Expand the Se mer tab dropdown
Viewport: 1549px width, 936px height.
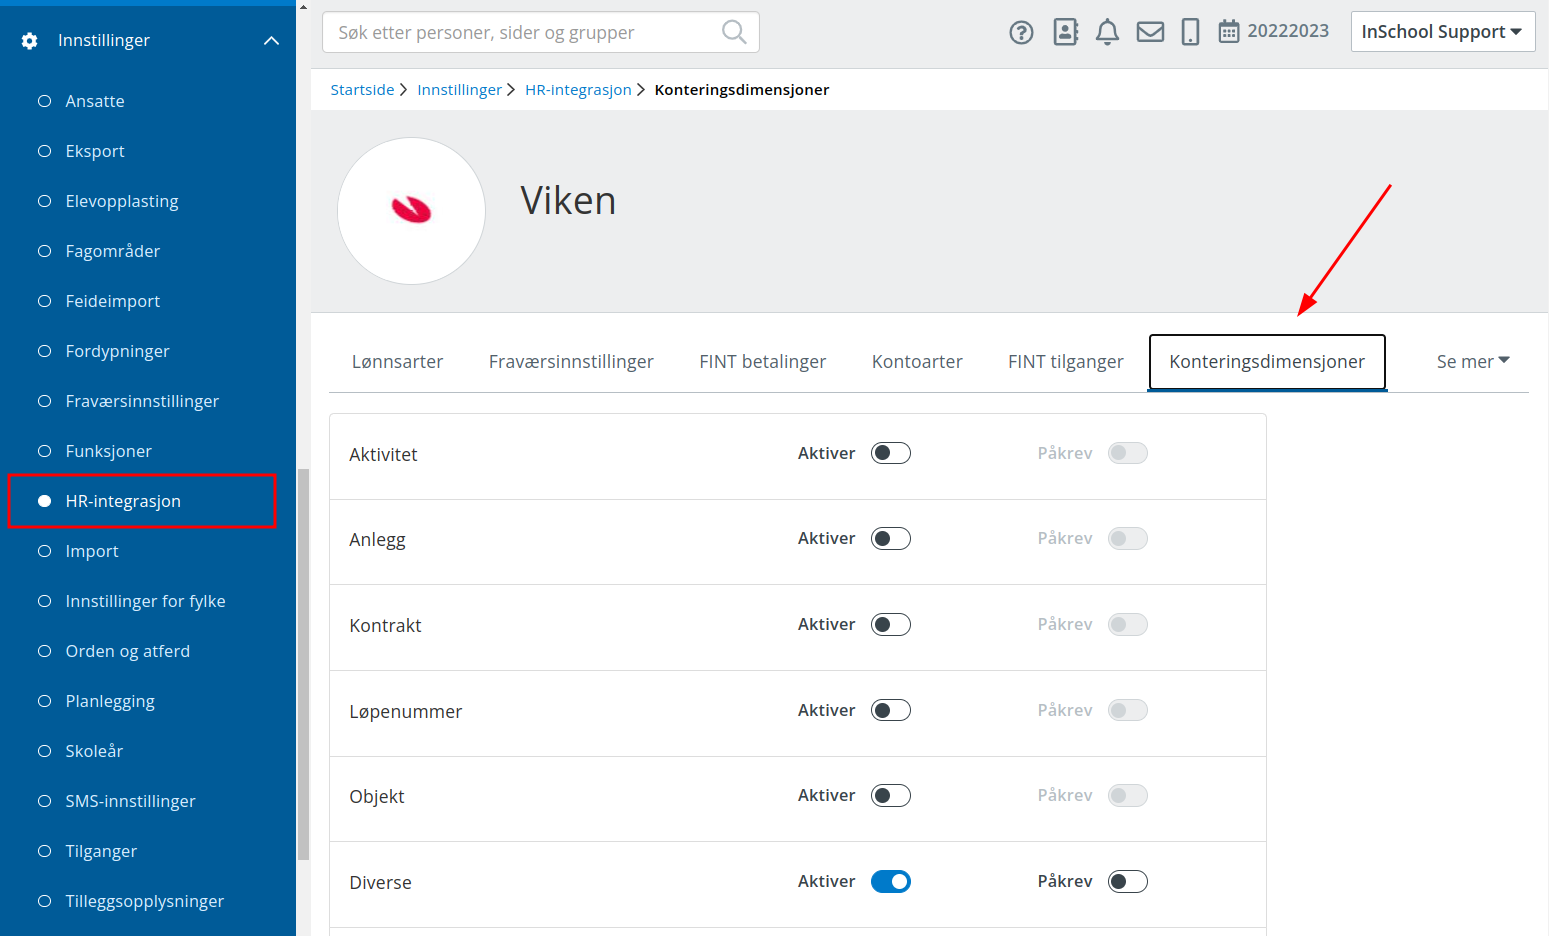[x=1473, y=362]
